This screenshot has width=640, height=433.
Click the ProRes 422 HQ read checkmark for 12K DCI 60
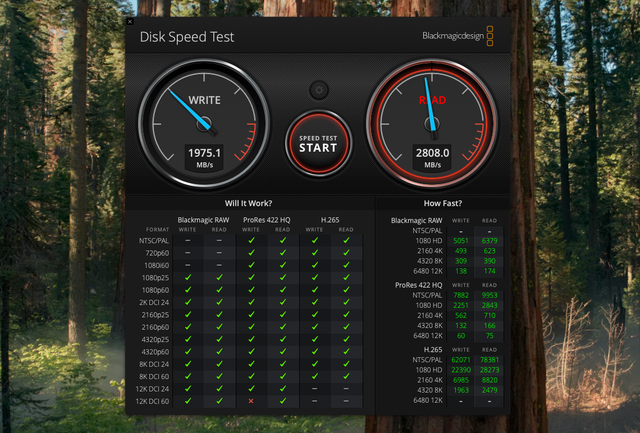(282, 401)
